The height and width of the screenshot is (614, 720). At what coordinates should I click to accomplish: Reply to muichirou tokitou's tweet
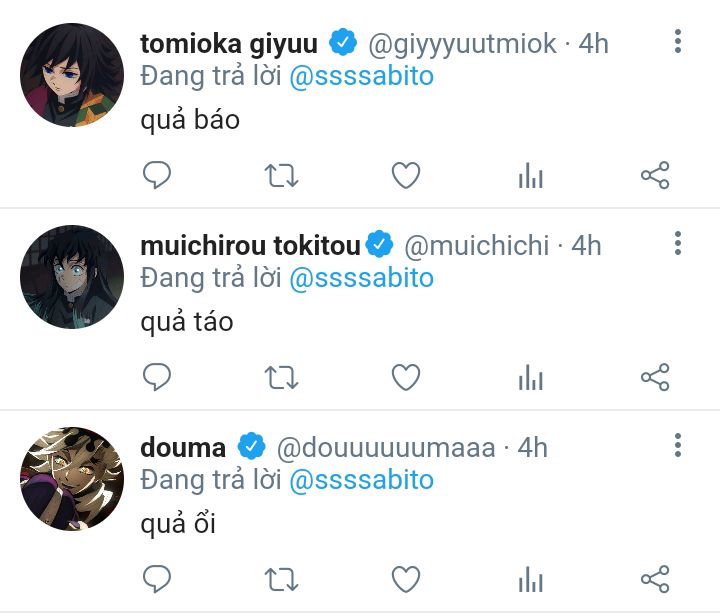pyautogui.click(x=157, y=377)
